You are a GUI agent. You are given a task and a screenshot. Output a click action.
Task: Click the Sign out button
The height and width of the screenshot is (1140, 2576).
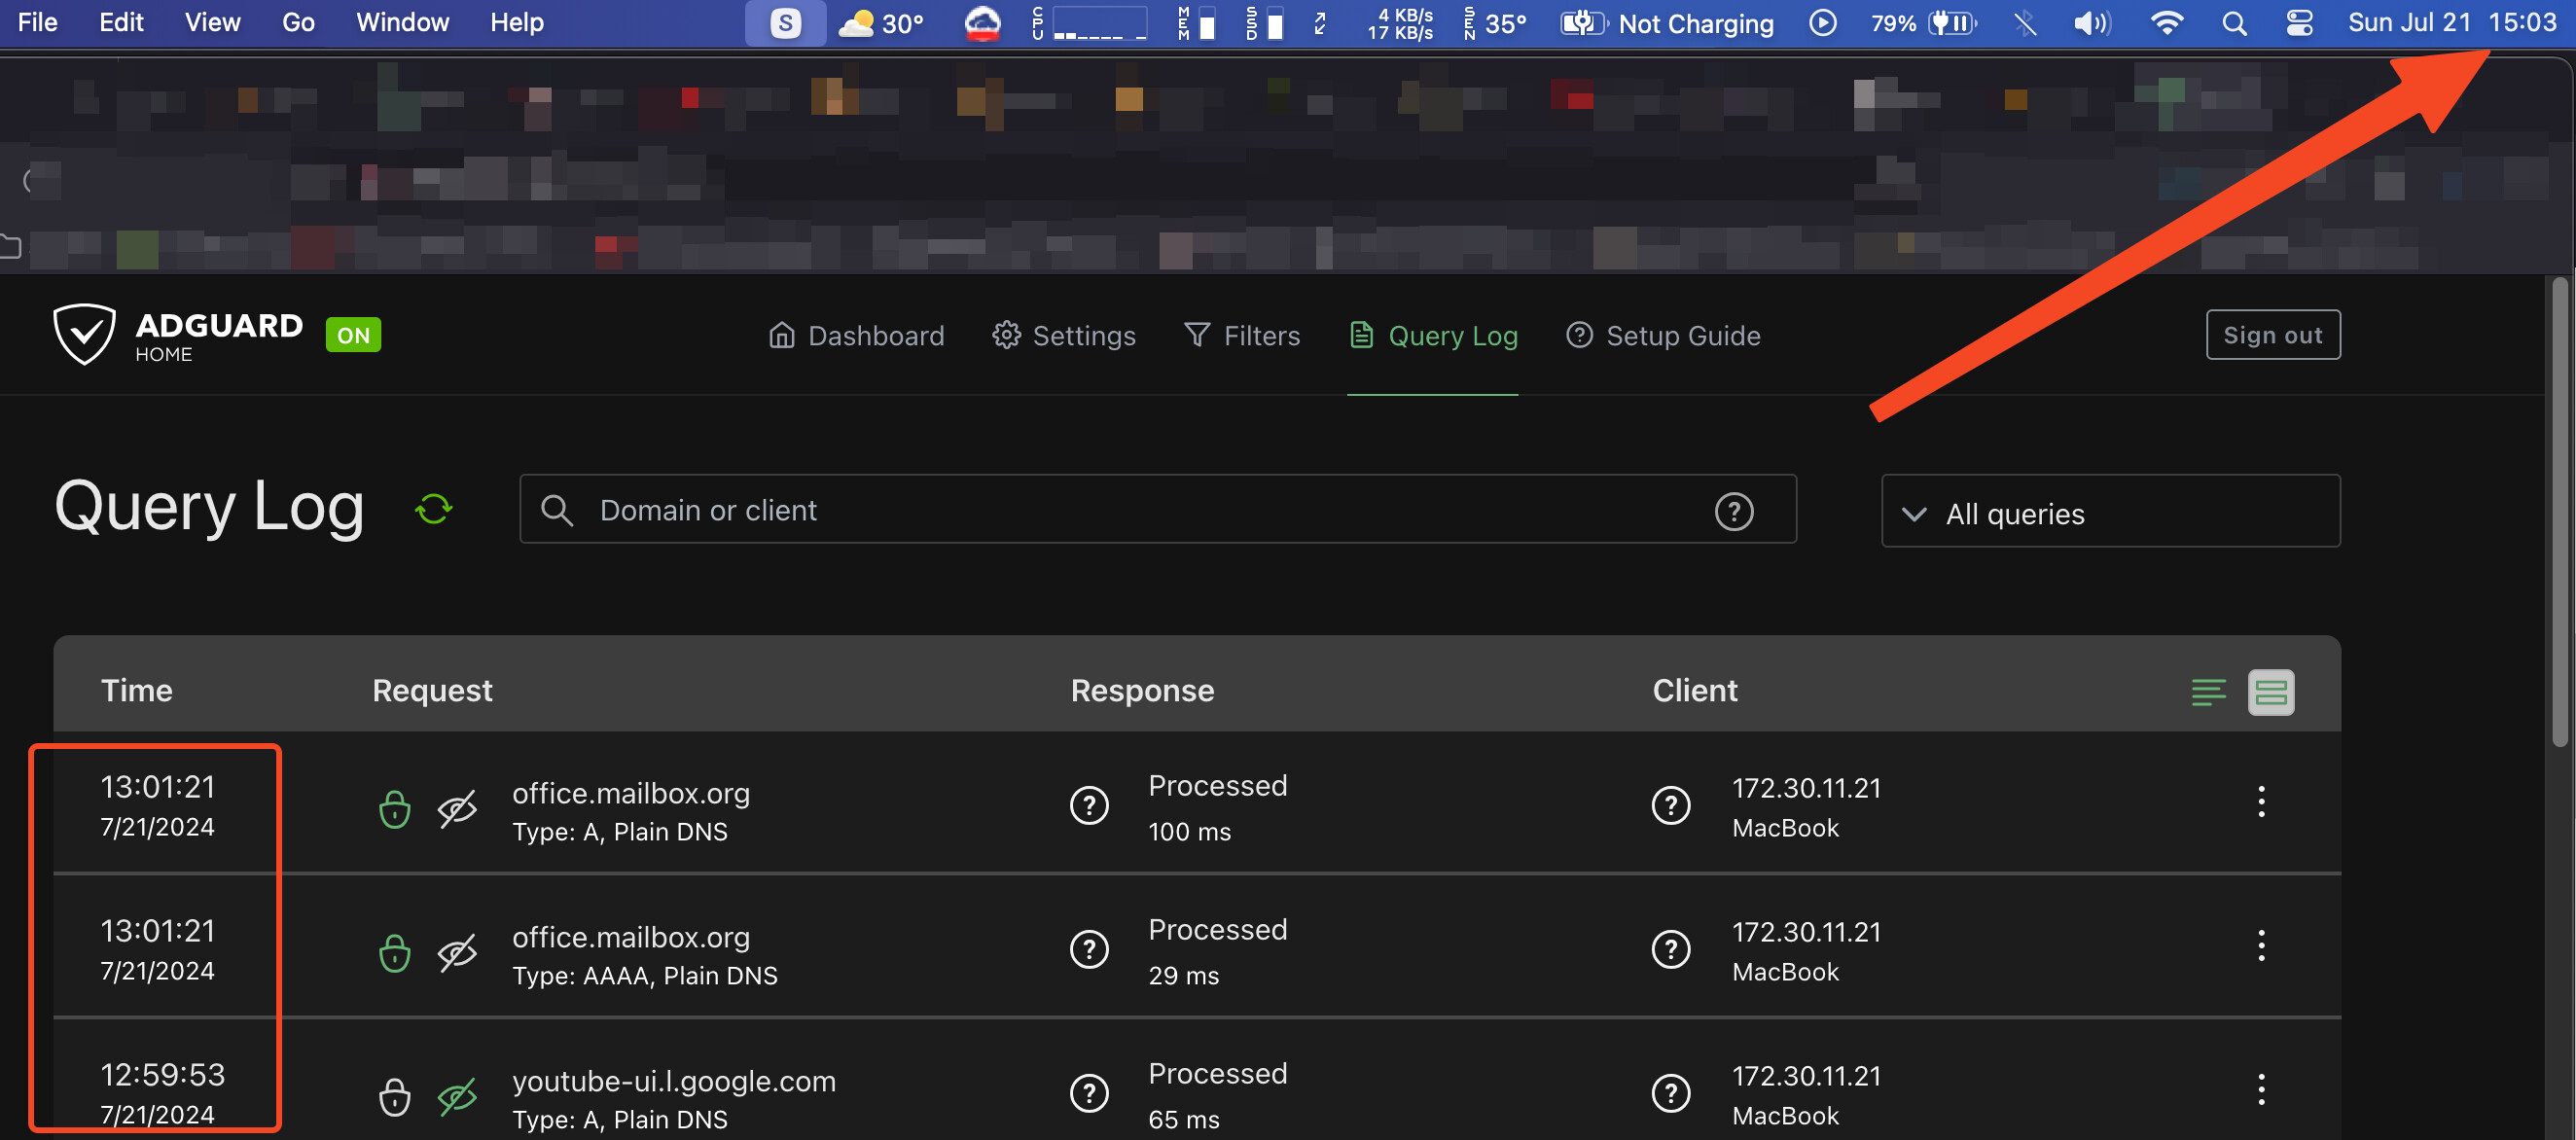2272,335
